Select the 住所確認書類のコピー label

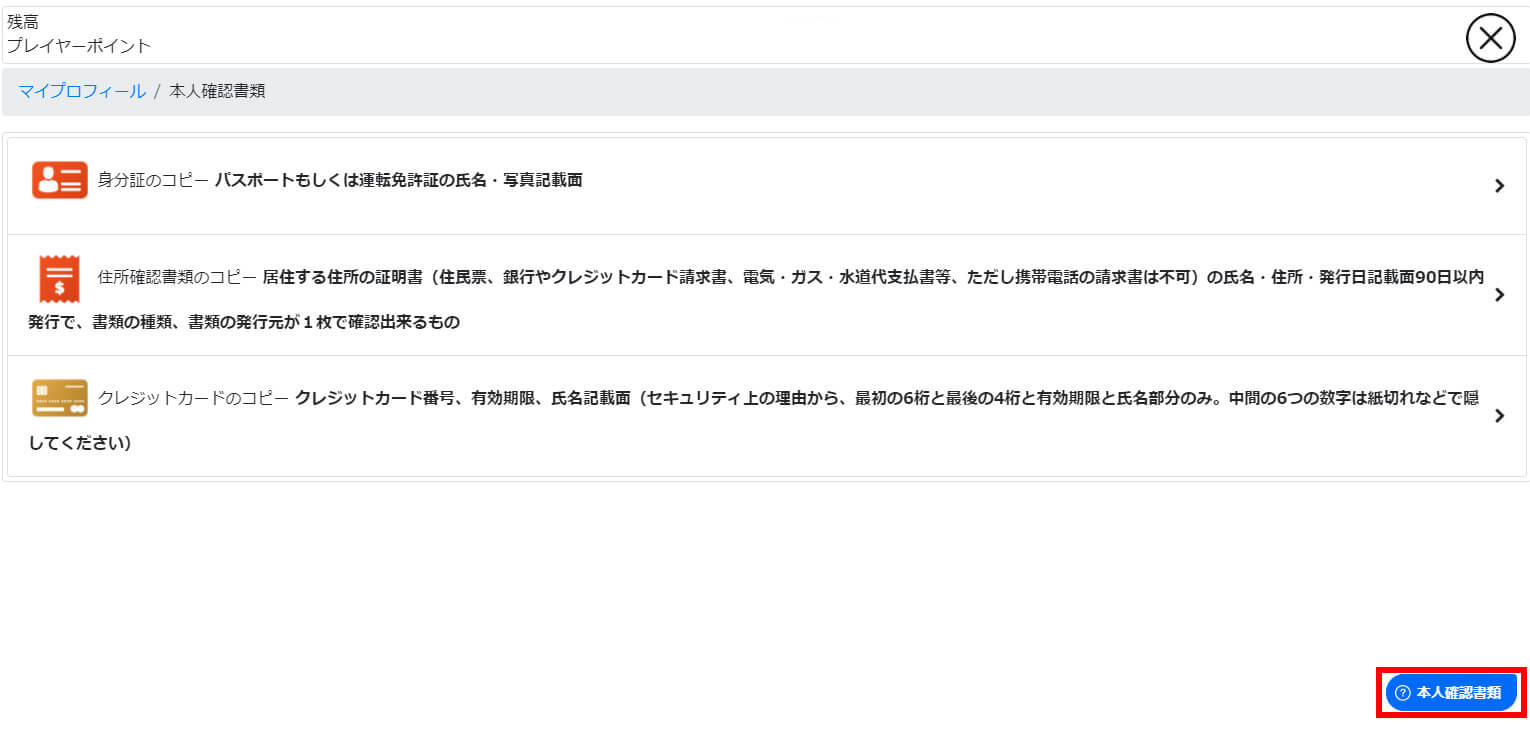tap(177, 277)
